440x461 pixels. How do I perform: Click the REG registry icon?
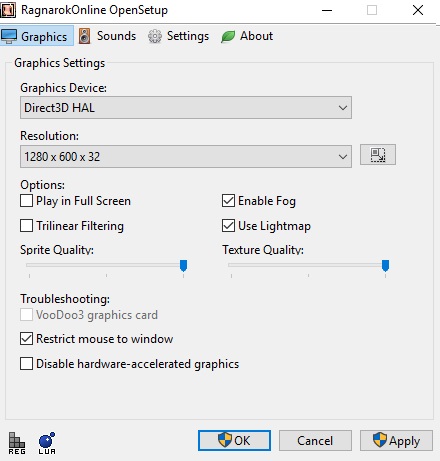tap(17, 443)
